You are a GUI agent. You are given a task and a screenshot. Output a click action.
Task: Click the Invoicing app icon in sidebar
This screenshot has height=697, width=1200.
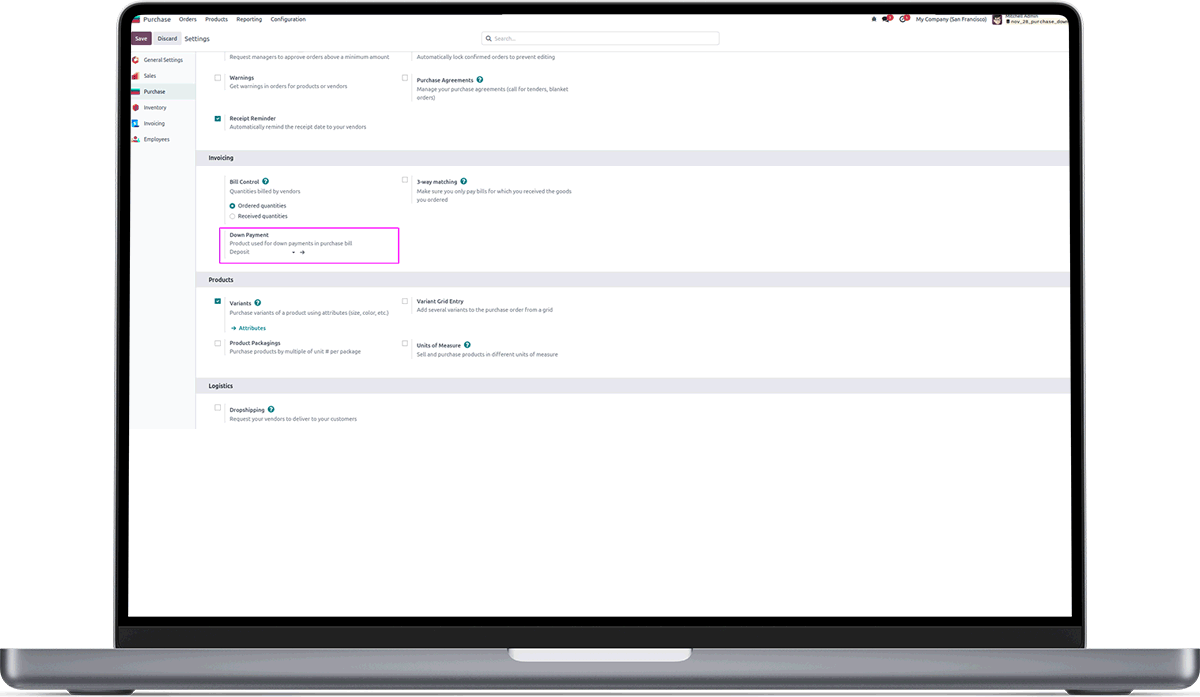click(136, 124)
